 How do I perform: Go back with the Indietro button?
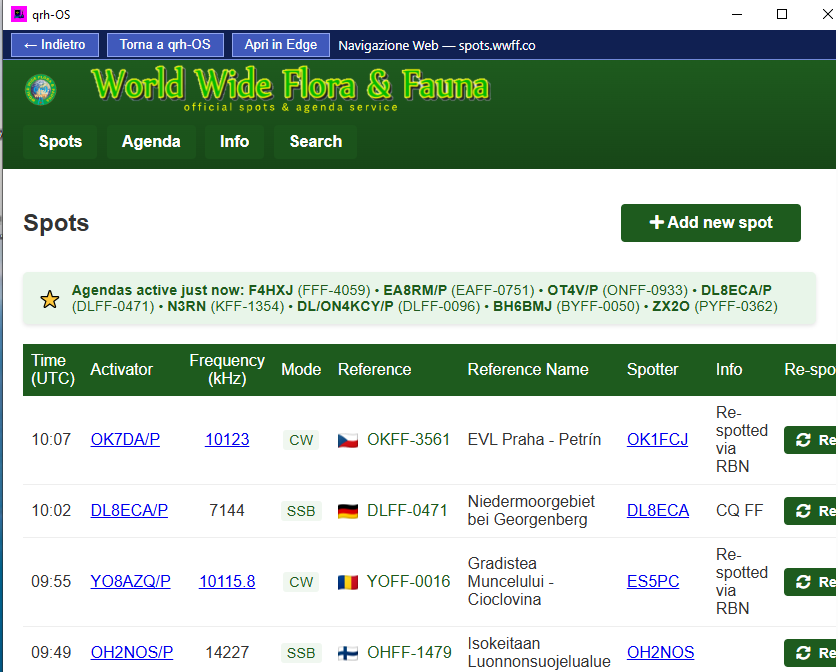(x=55, y=45)
